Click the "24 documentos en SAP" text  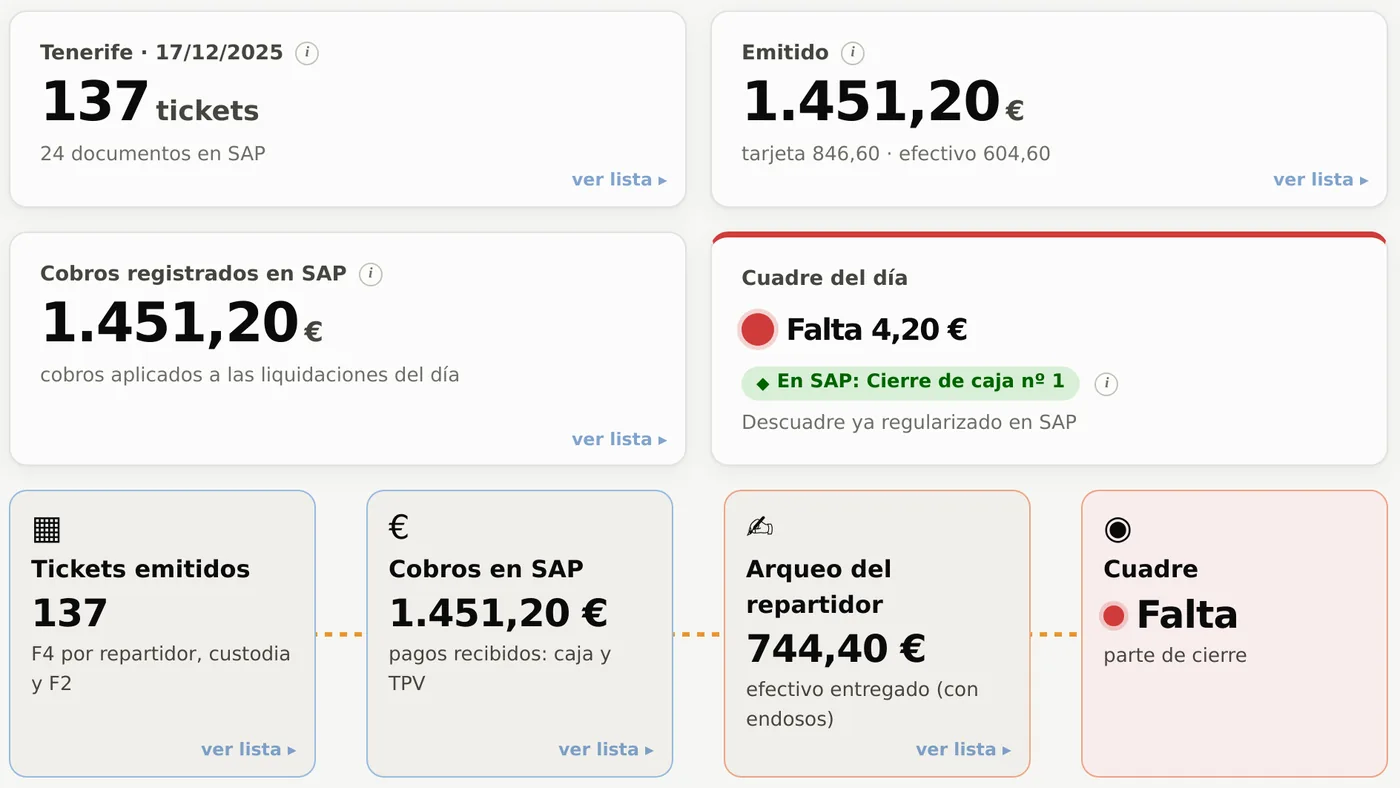click(153, 154)
